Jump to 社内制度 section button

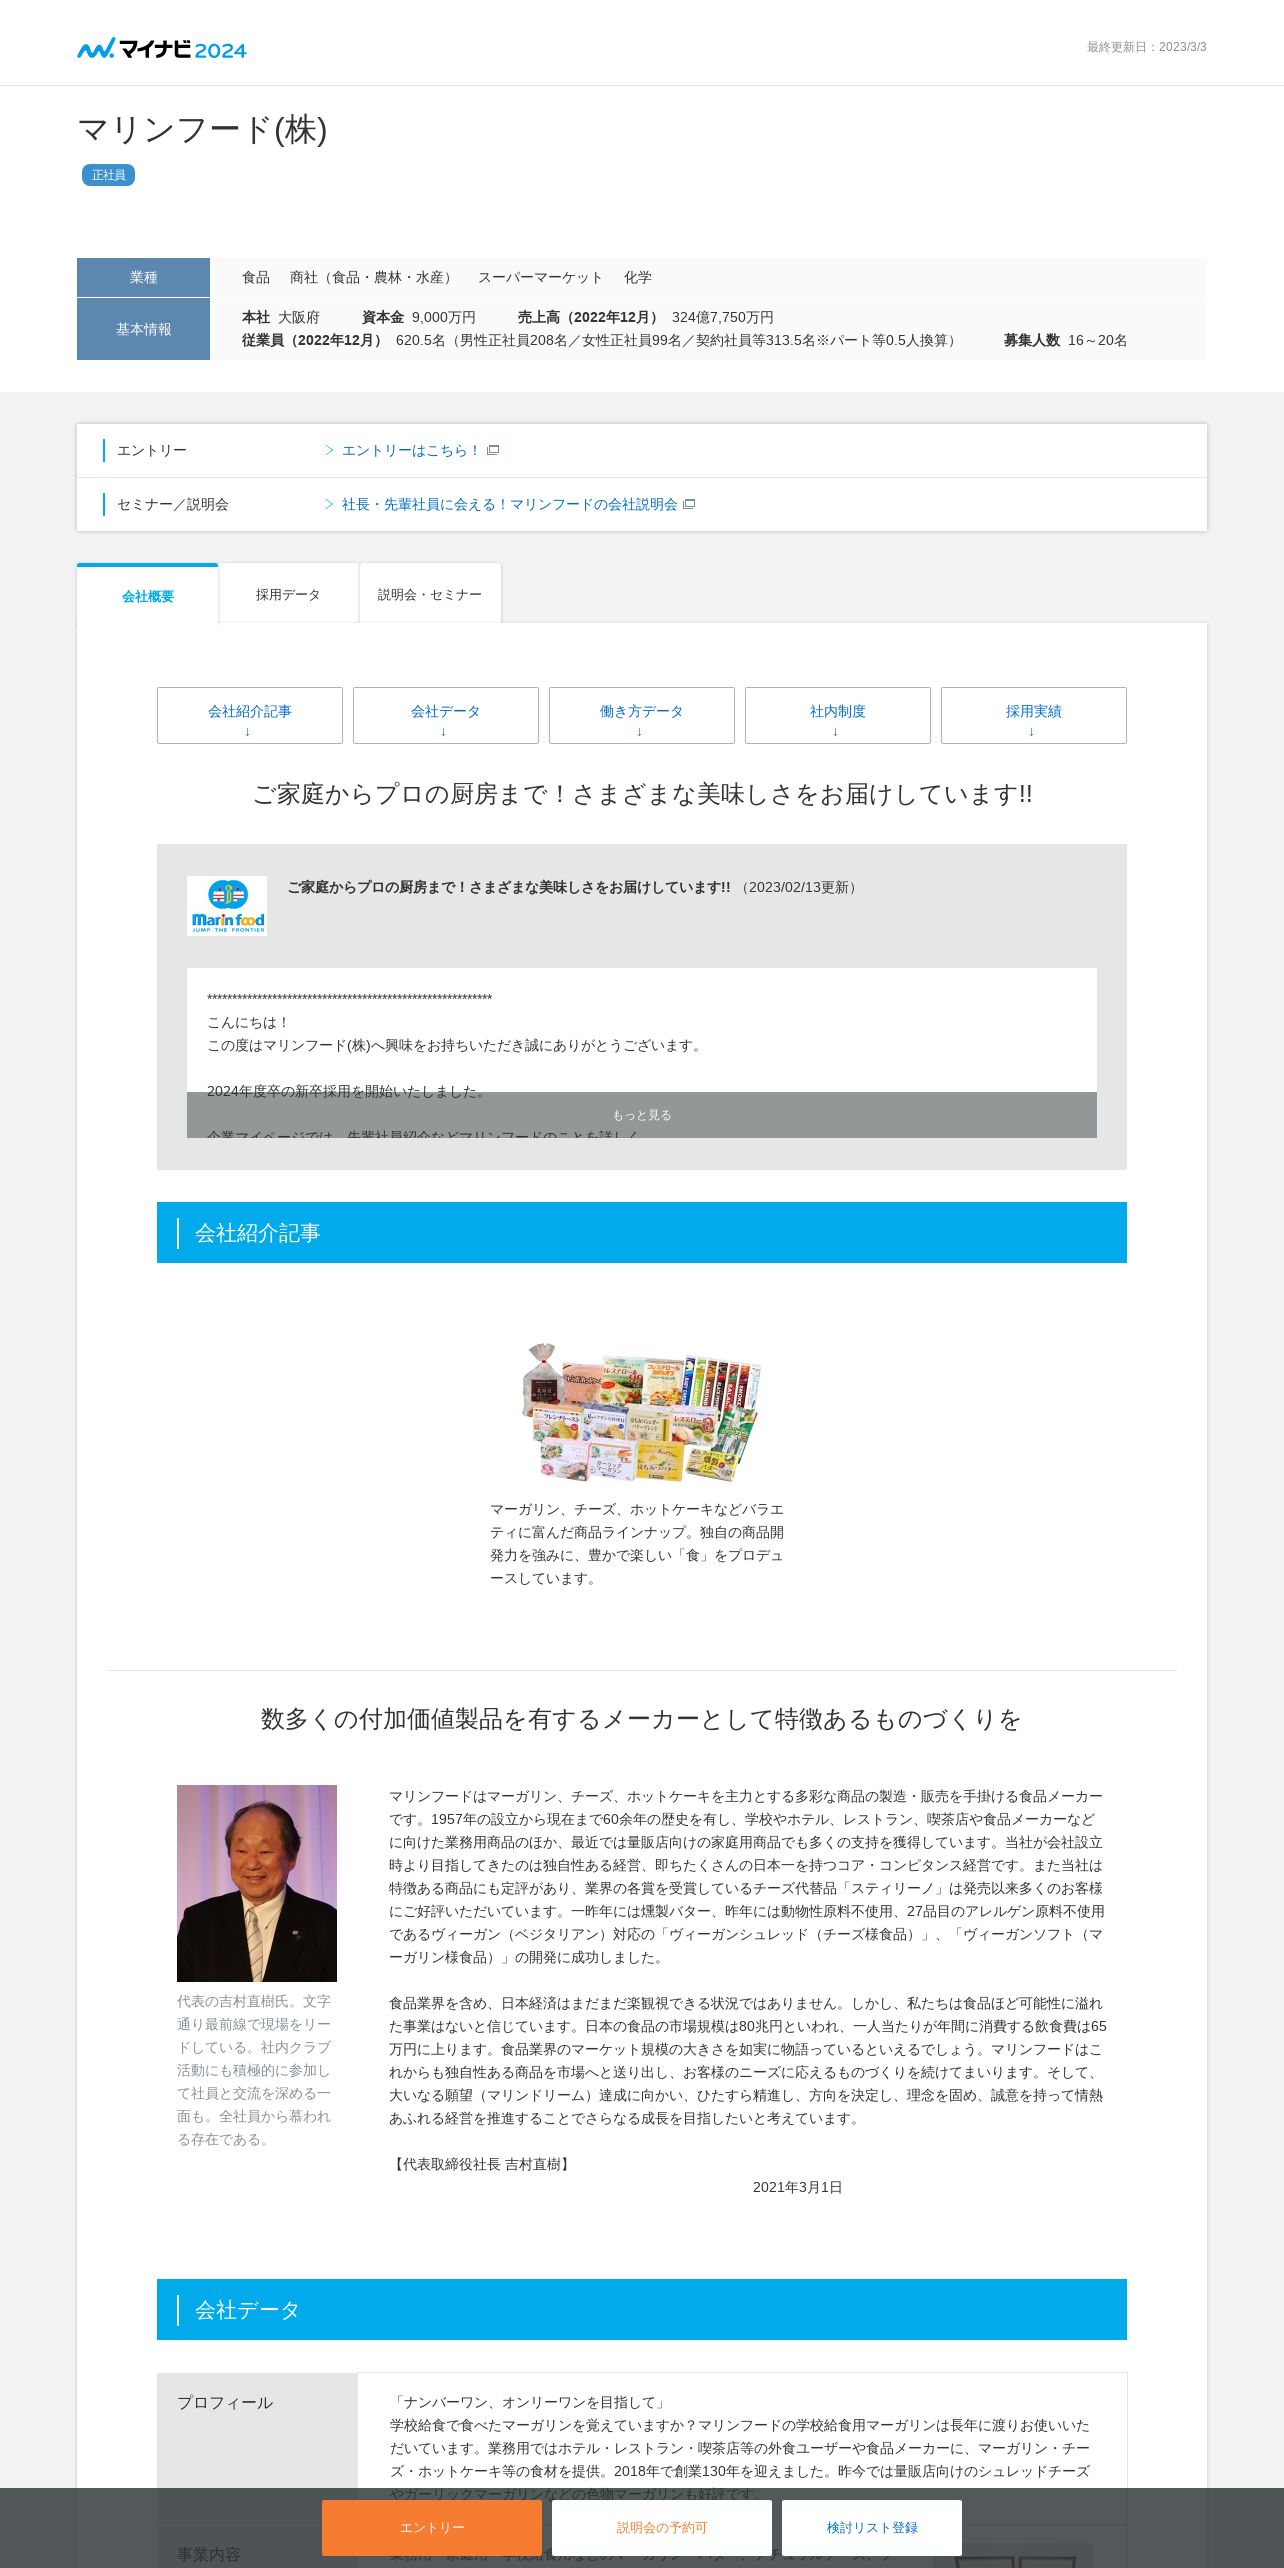tap(838, 715)
